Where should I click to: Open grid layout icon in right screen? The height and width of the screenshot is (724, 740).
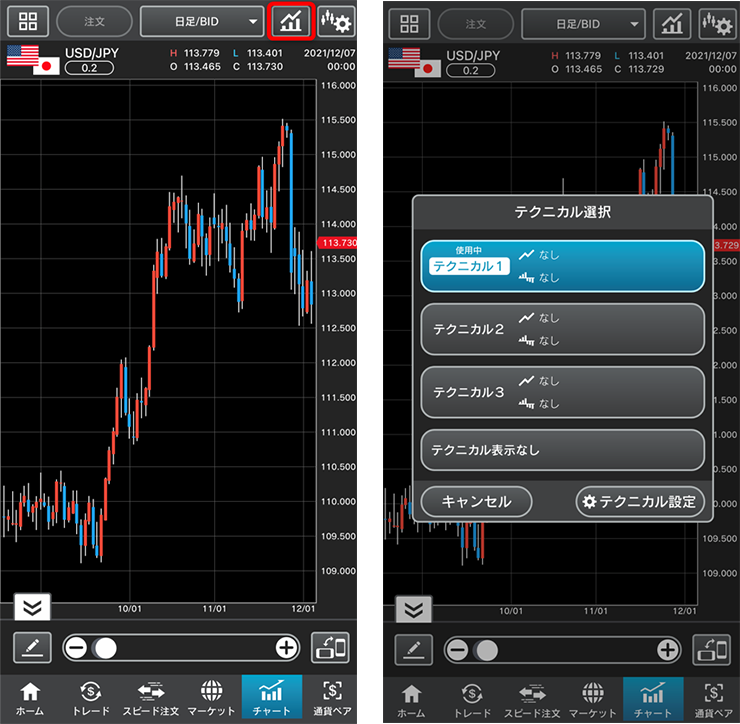click(409, 24)
